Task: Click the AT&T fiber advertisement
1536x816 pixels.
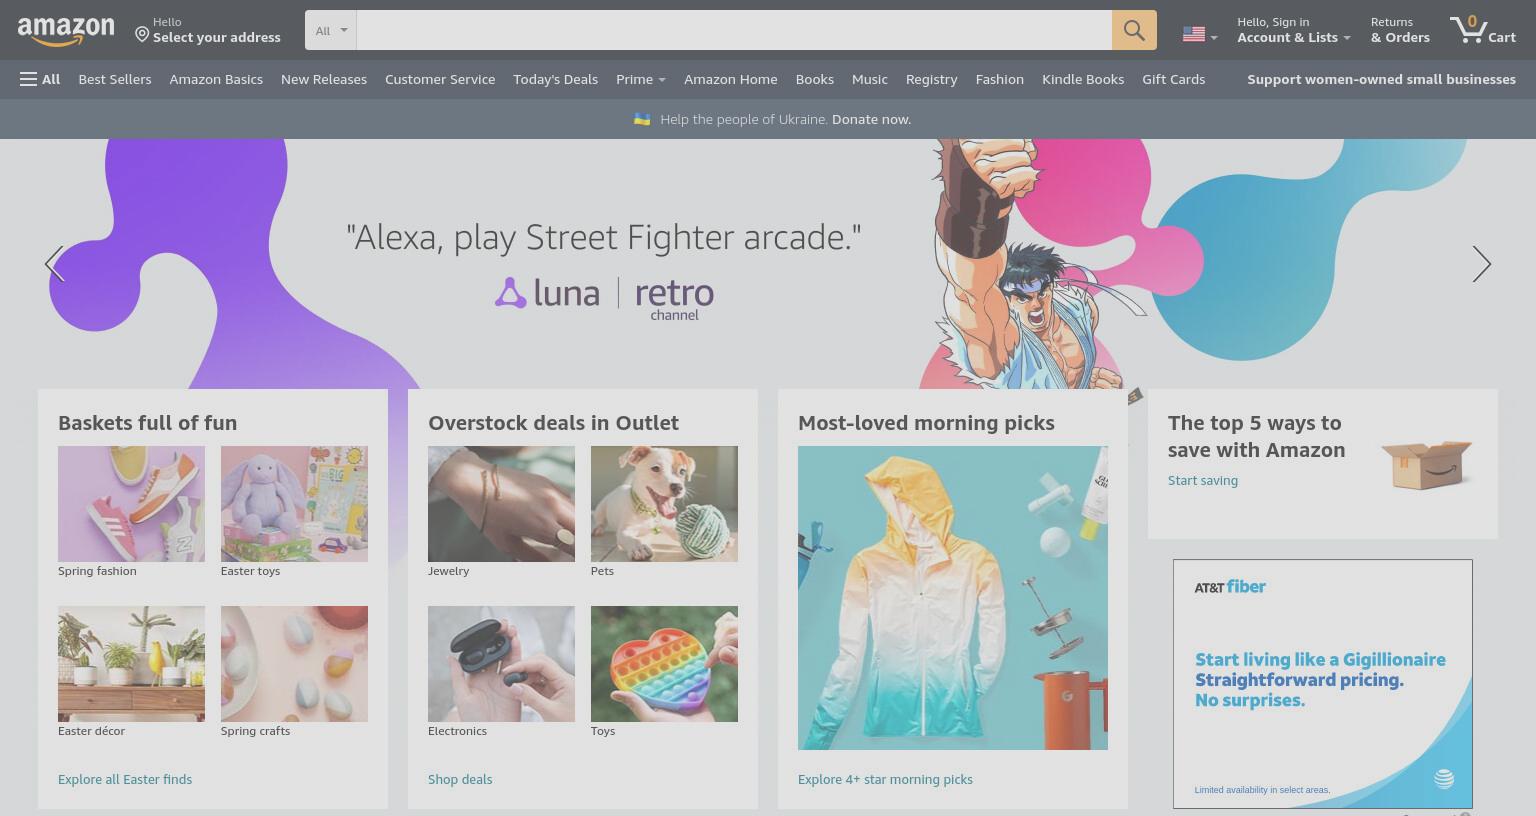Action: click(1323, 684)
